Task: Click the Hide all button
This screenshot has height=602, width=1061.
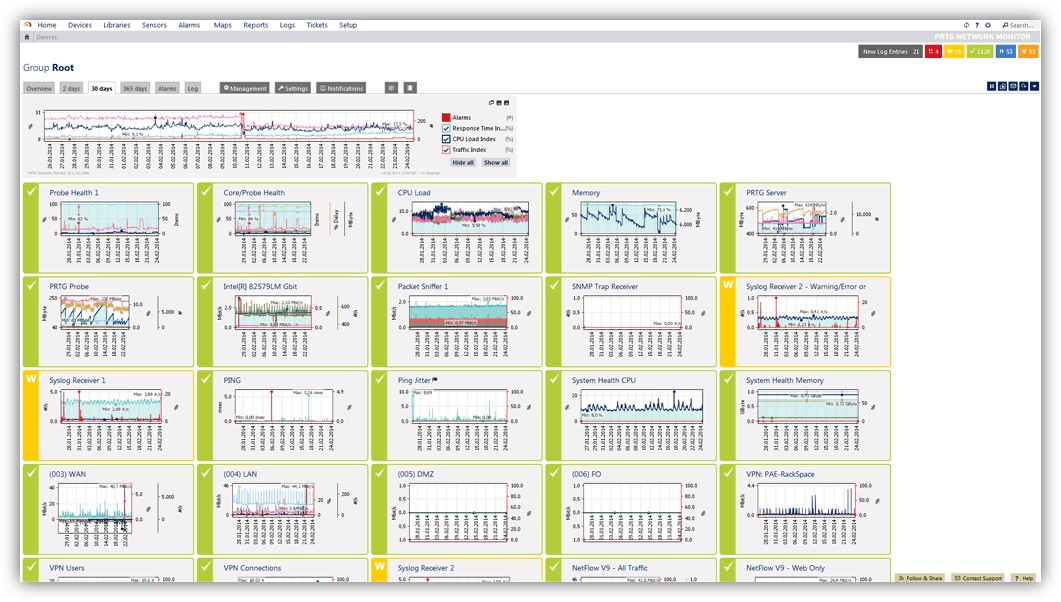Action: tap(463, 162)
